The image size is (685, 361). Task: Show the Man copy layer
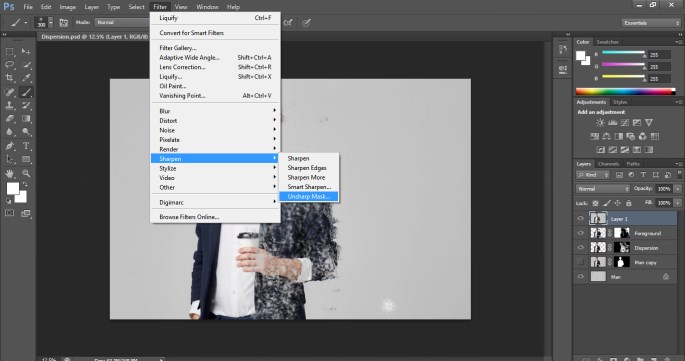click(x=581, y=262)
